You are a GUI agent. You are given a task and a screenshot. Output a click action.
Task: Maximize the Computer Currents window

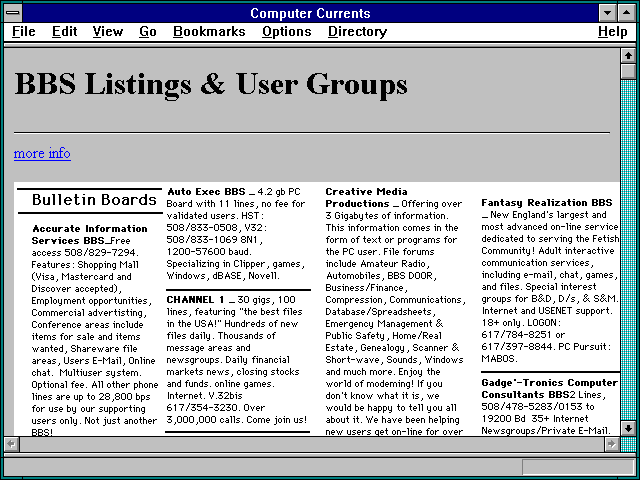click(627, 13)
